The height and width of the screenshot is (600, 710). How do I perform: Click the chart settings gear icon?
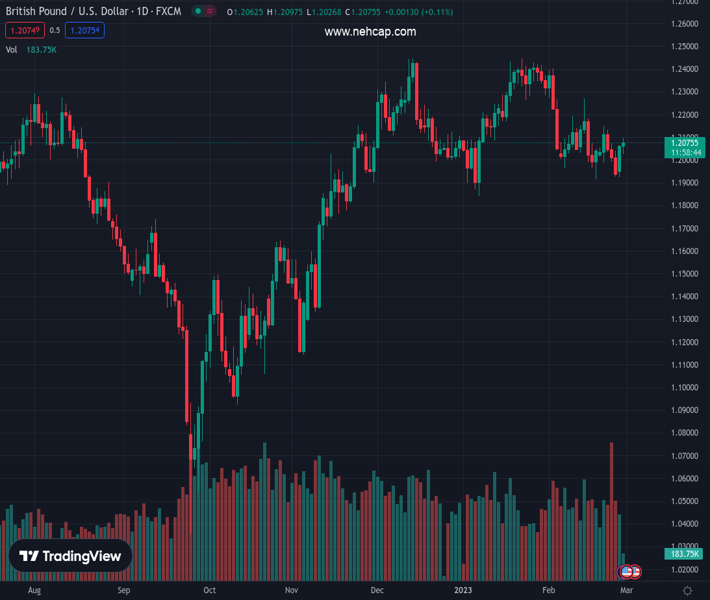[687, 591]
